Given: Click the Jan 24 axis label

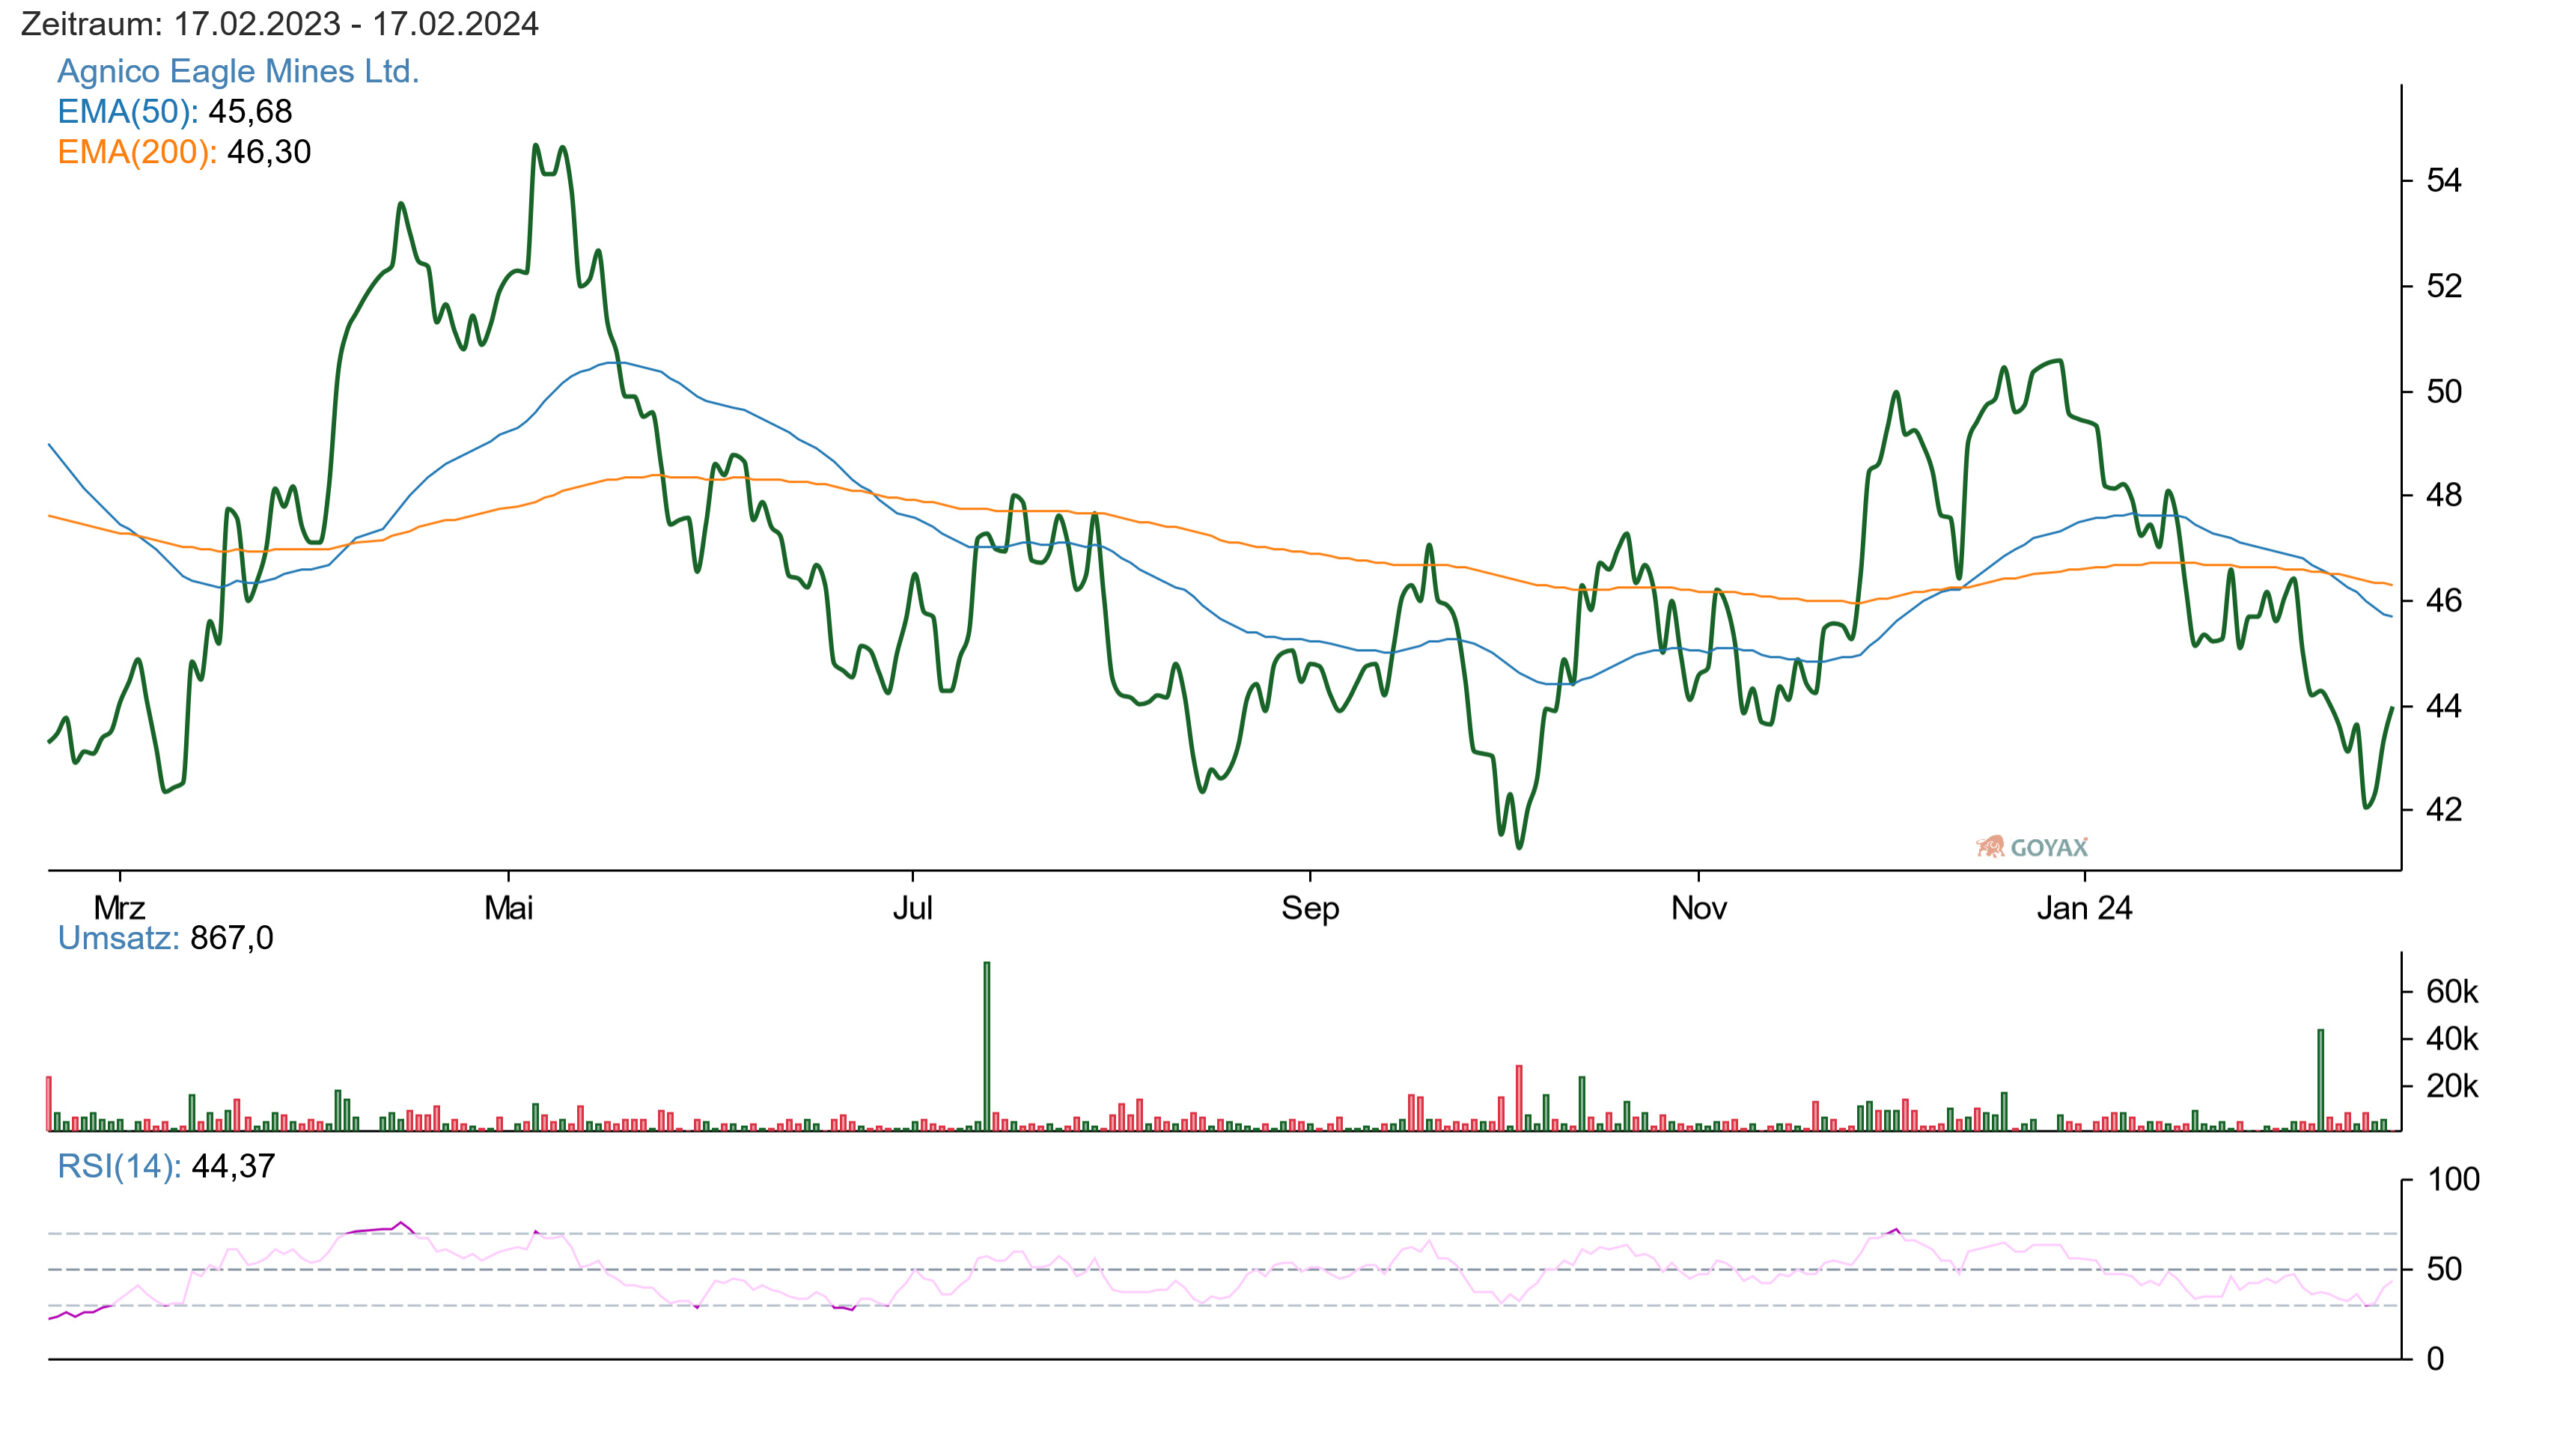Looking at the screenshot, I should [2084, 908].
